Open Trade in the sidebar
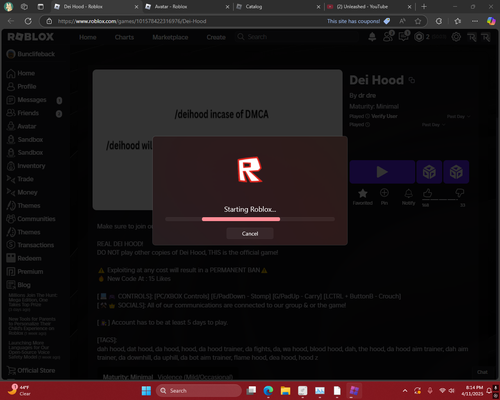The height and width of the screenshot is (400, 500). pyautogui.click(x=20, y=179)
